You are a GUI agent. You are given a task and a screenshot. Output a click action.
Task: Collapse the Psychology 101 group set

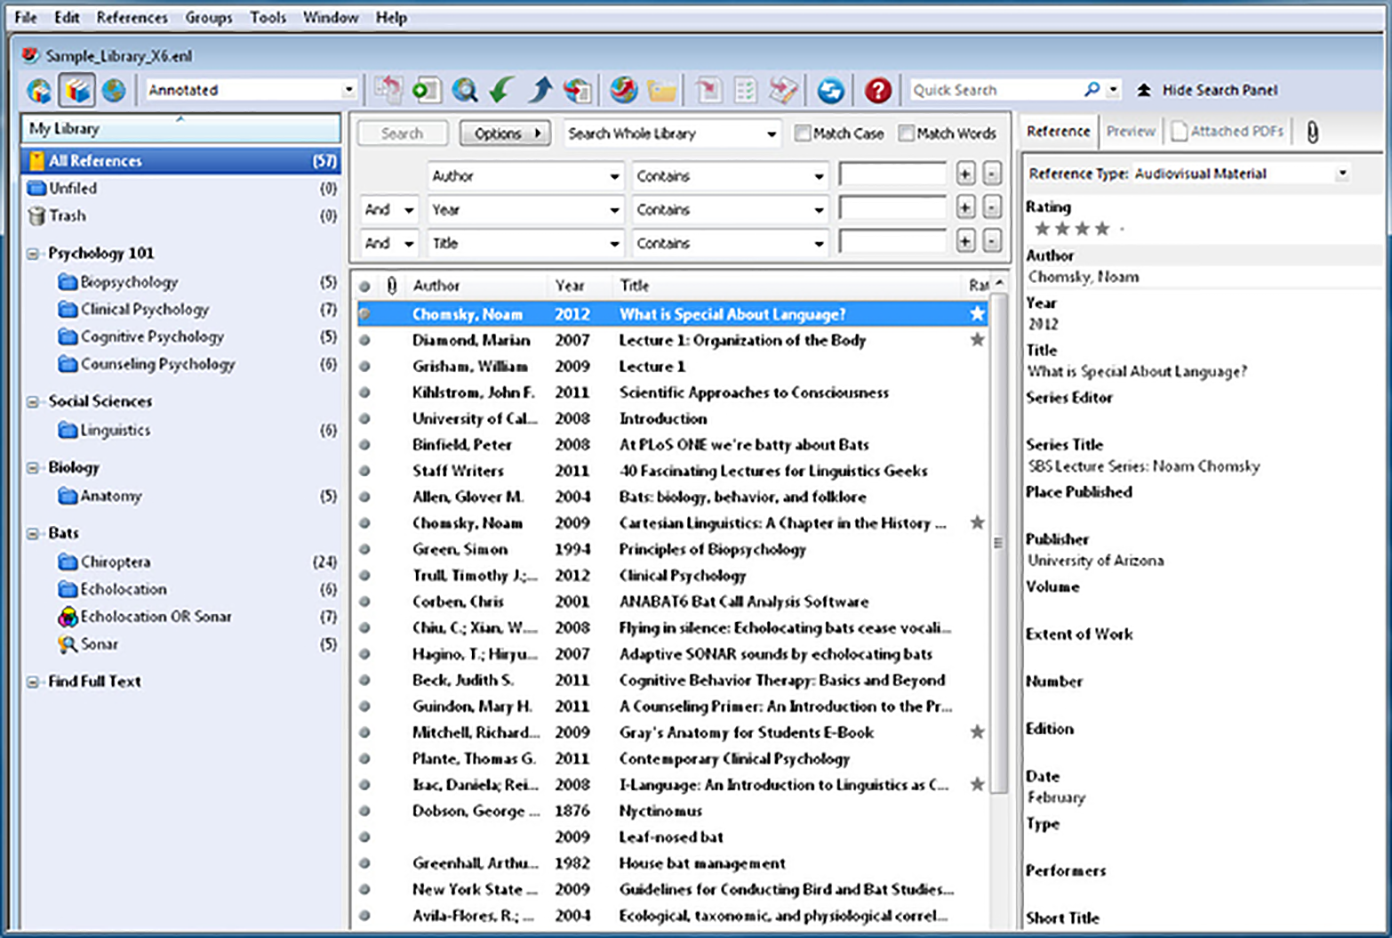(x=33, y=254)
